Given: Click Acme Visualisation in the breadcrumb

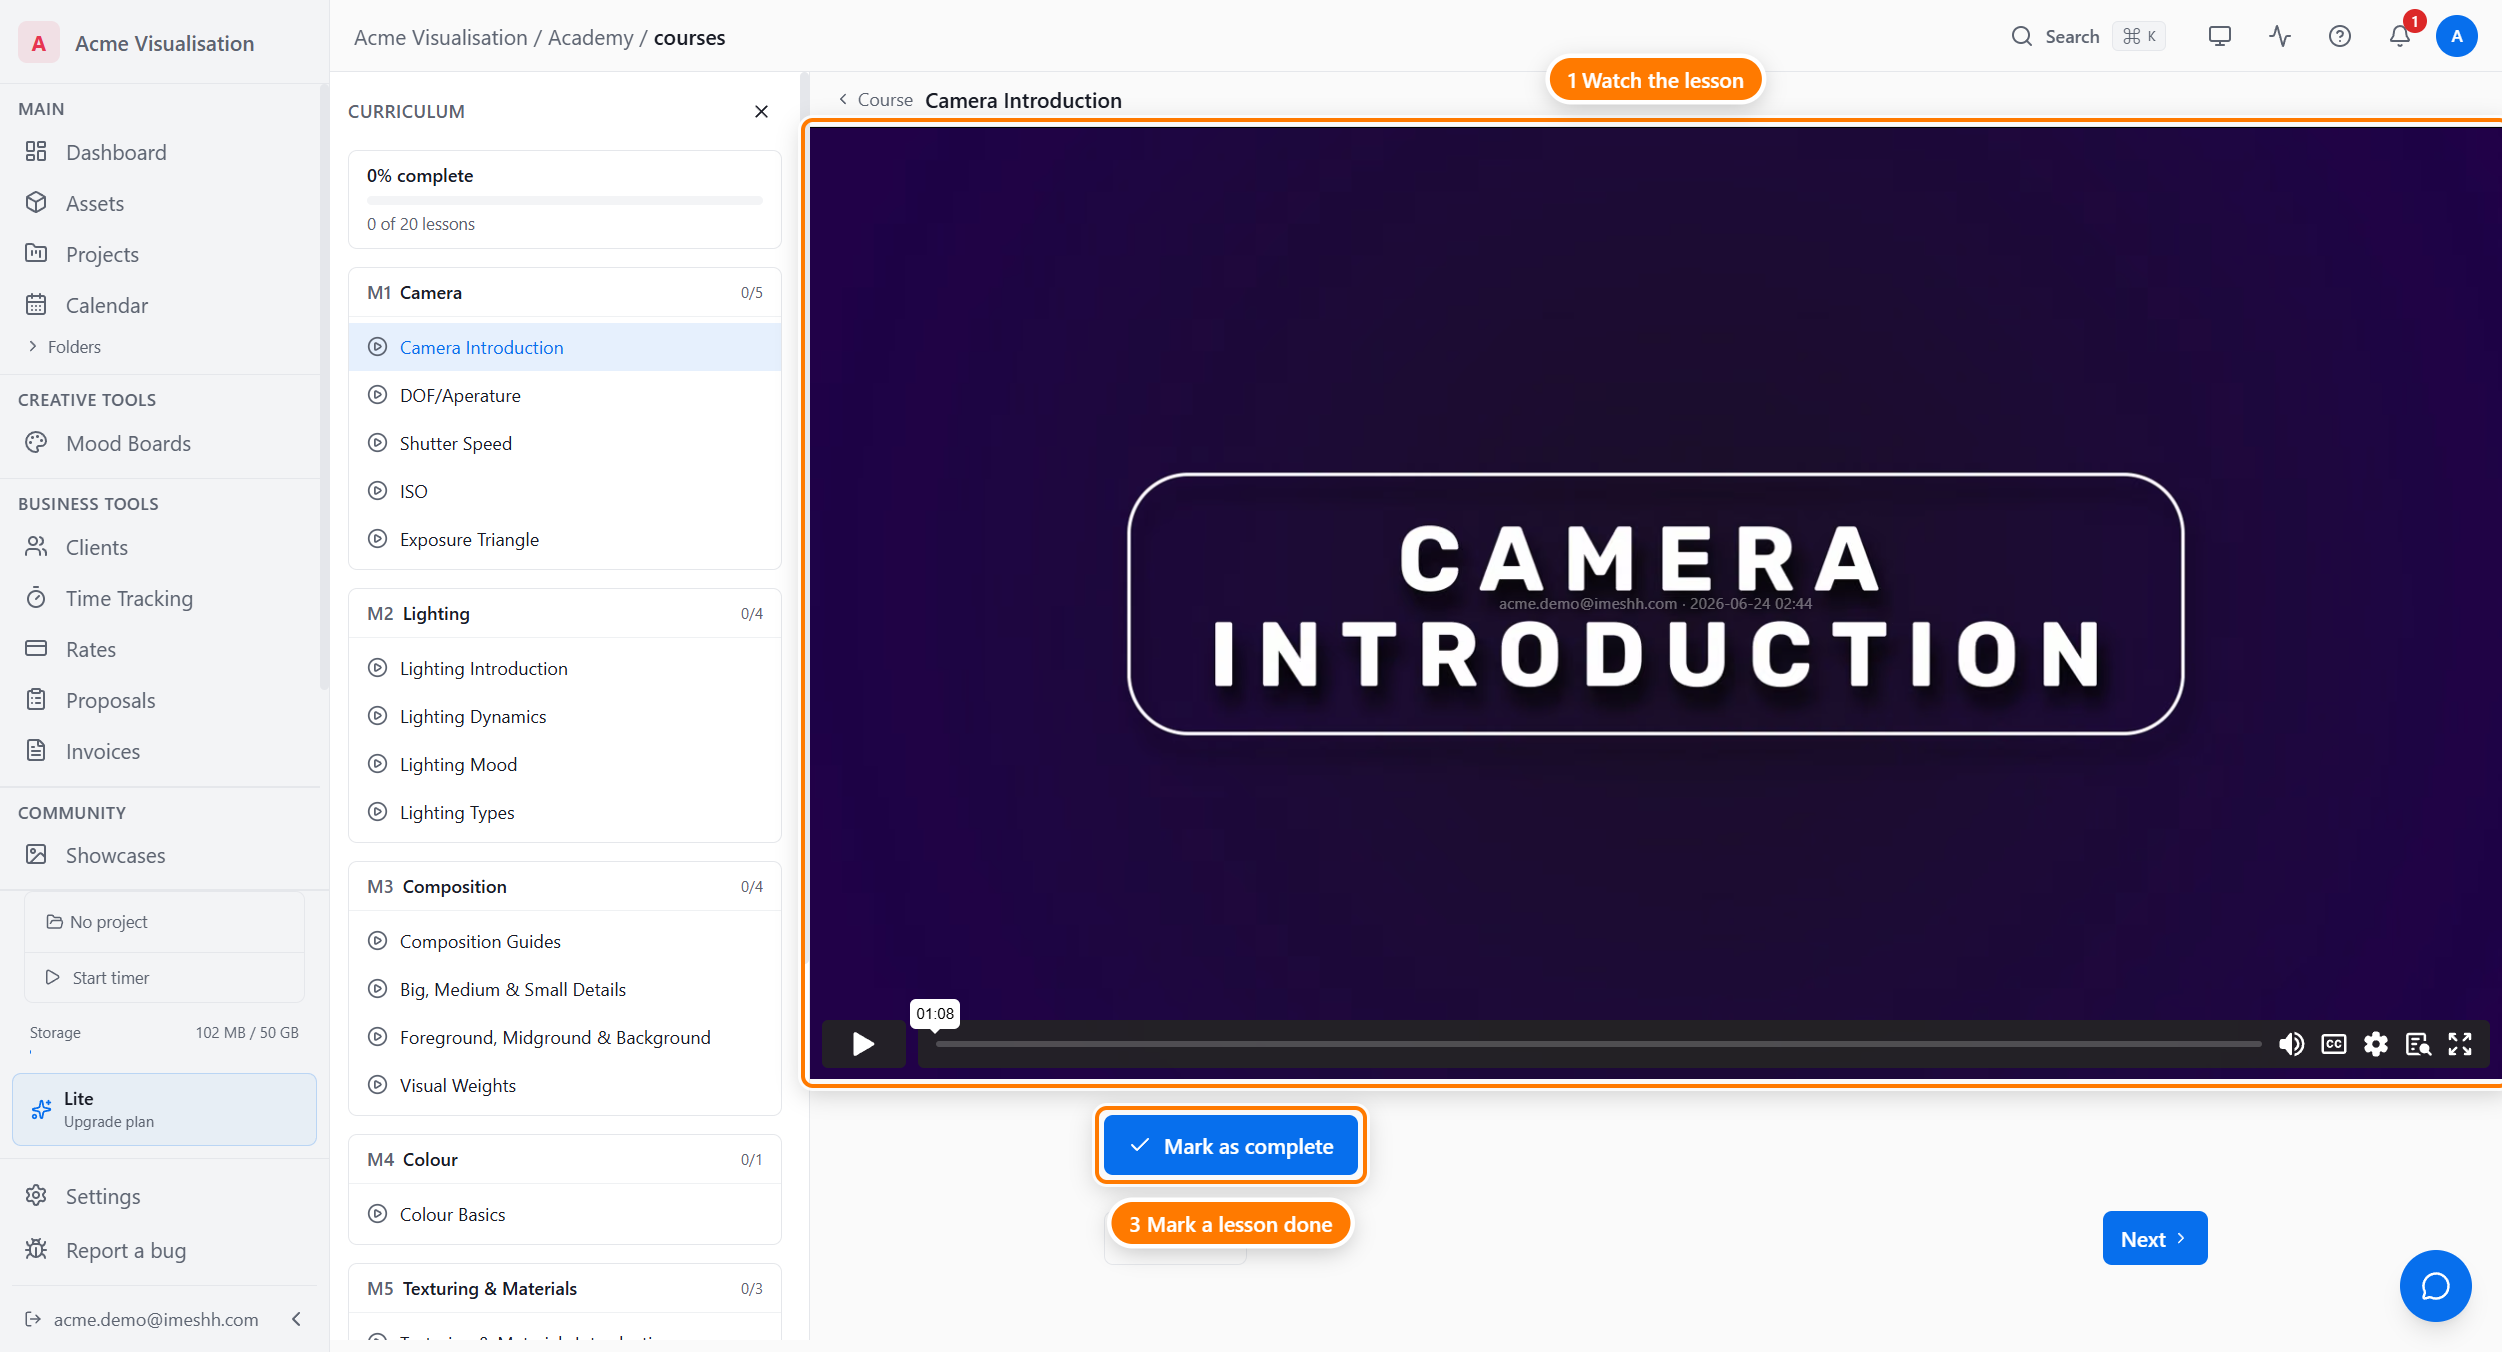Looking at the screenshot, I should pos(440,38).
